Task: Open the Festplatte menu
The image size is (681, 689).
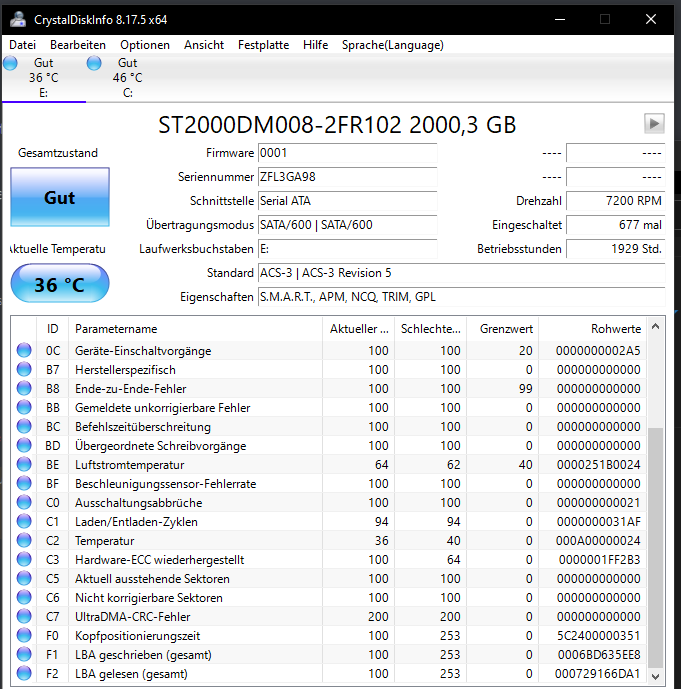Action: (x=264, y=45)
